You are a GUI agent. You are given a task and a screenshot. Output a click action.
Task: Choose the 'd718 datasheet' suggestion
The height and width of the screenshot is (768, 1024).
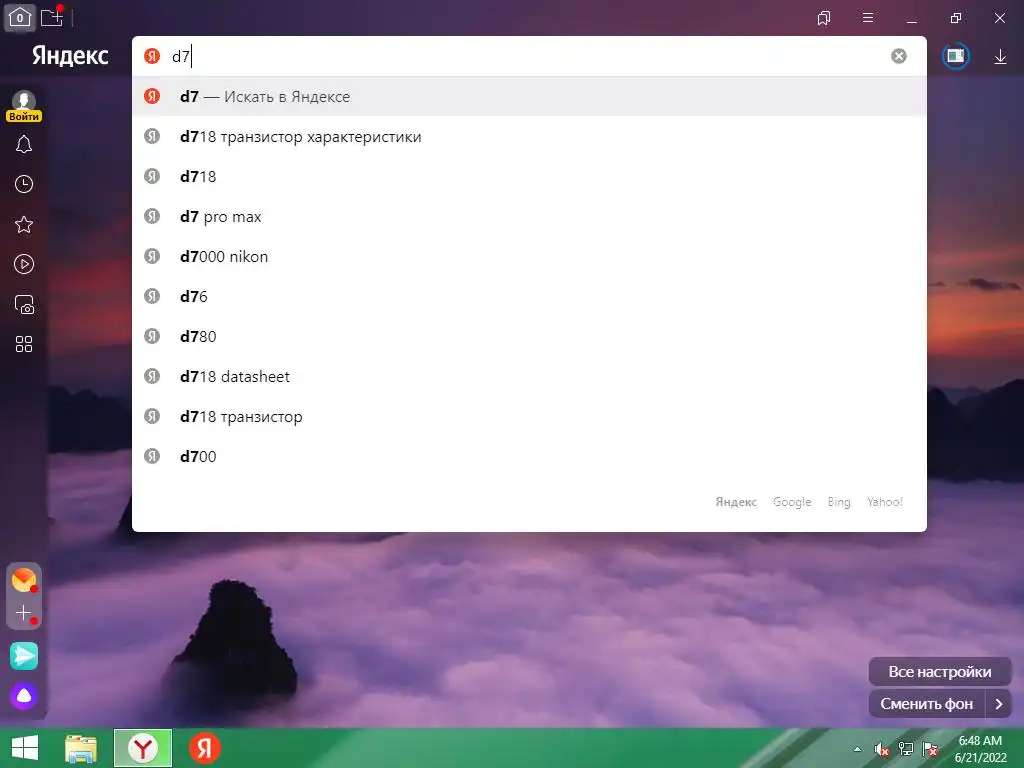[529, 376]
